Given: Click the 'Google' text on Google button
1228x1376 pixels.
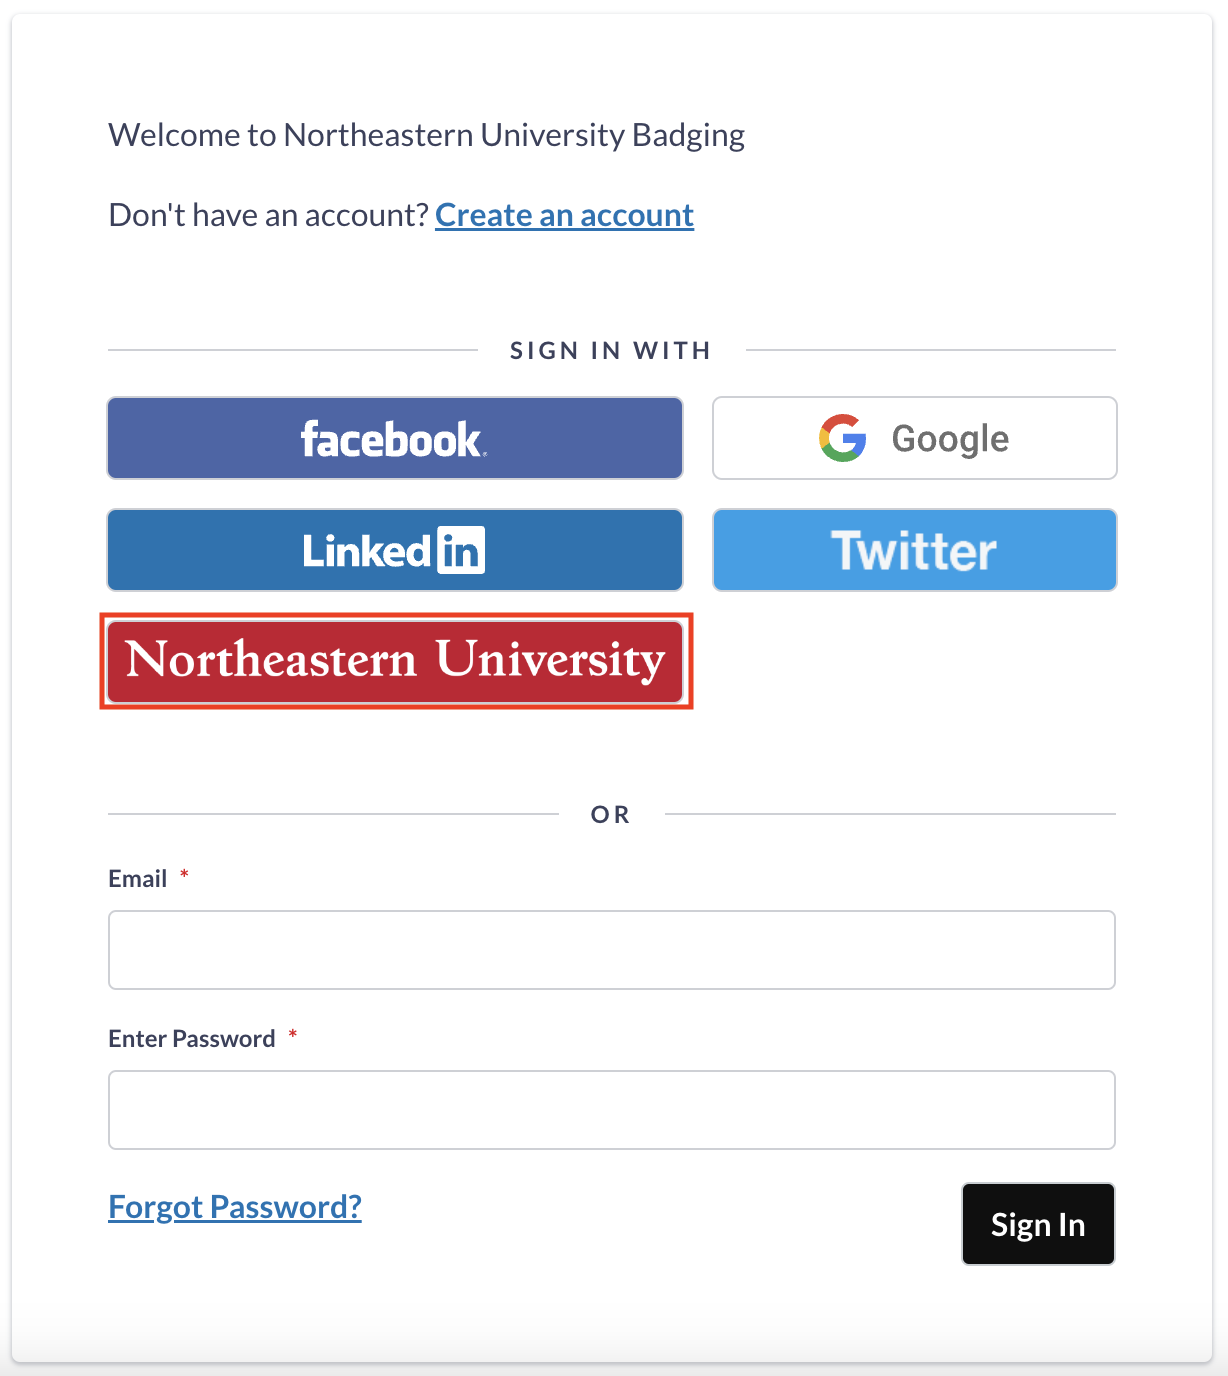Looking at the screenshot, I should pyautogui.click(x=950, y=438).
